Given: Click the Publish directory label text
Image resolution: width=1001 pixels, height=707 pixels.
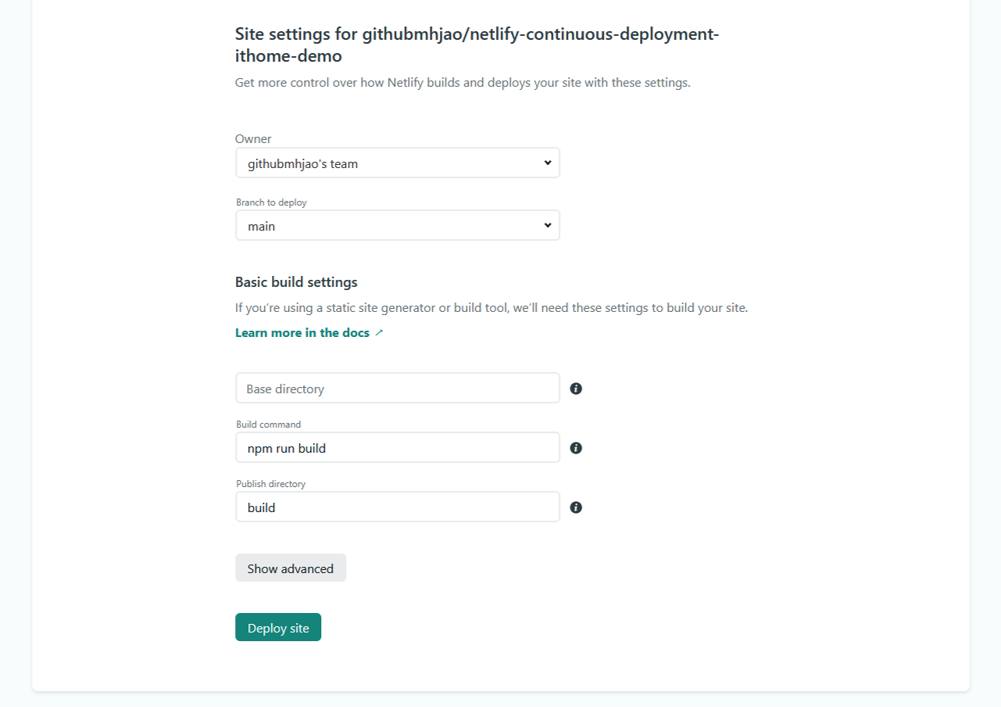Looking at the screenshot, I should pyautogui.click(x=271, y=484).
